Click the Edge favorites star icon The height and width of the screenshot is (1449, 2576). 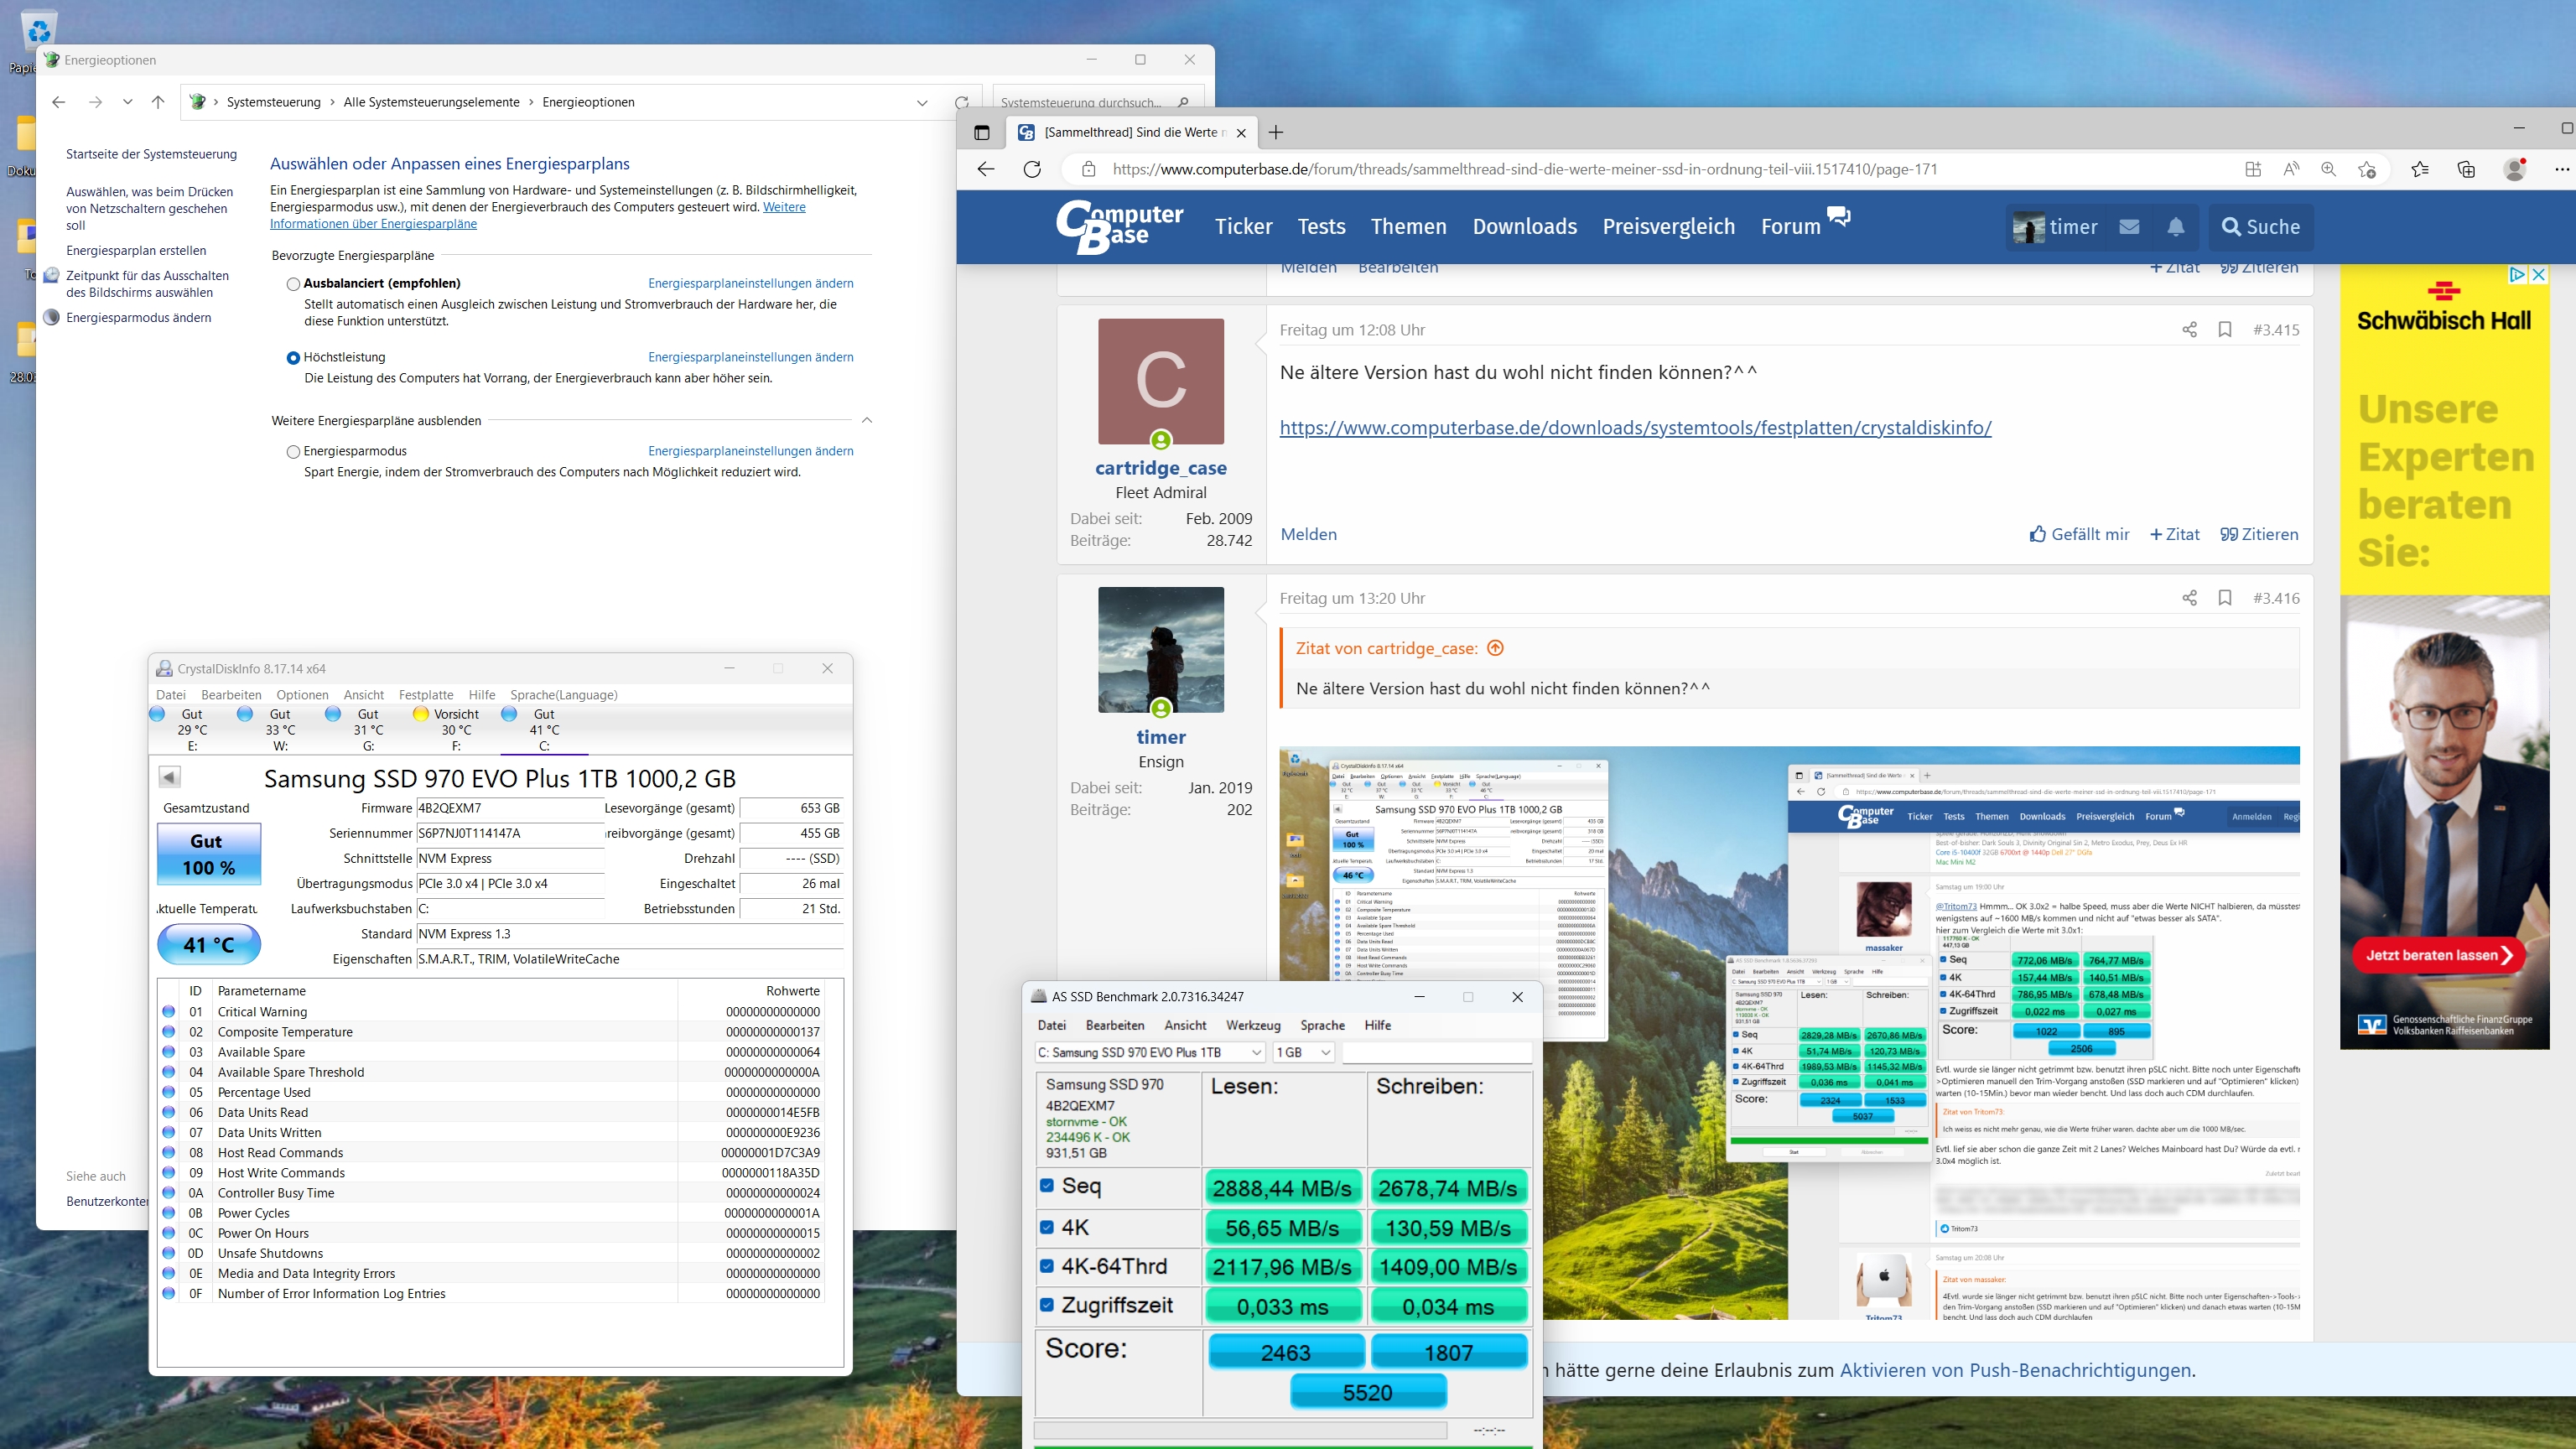pyautogui.click(x=2419, y=169)
